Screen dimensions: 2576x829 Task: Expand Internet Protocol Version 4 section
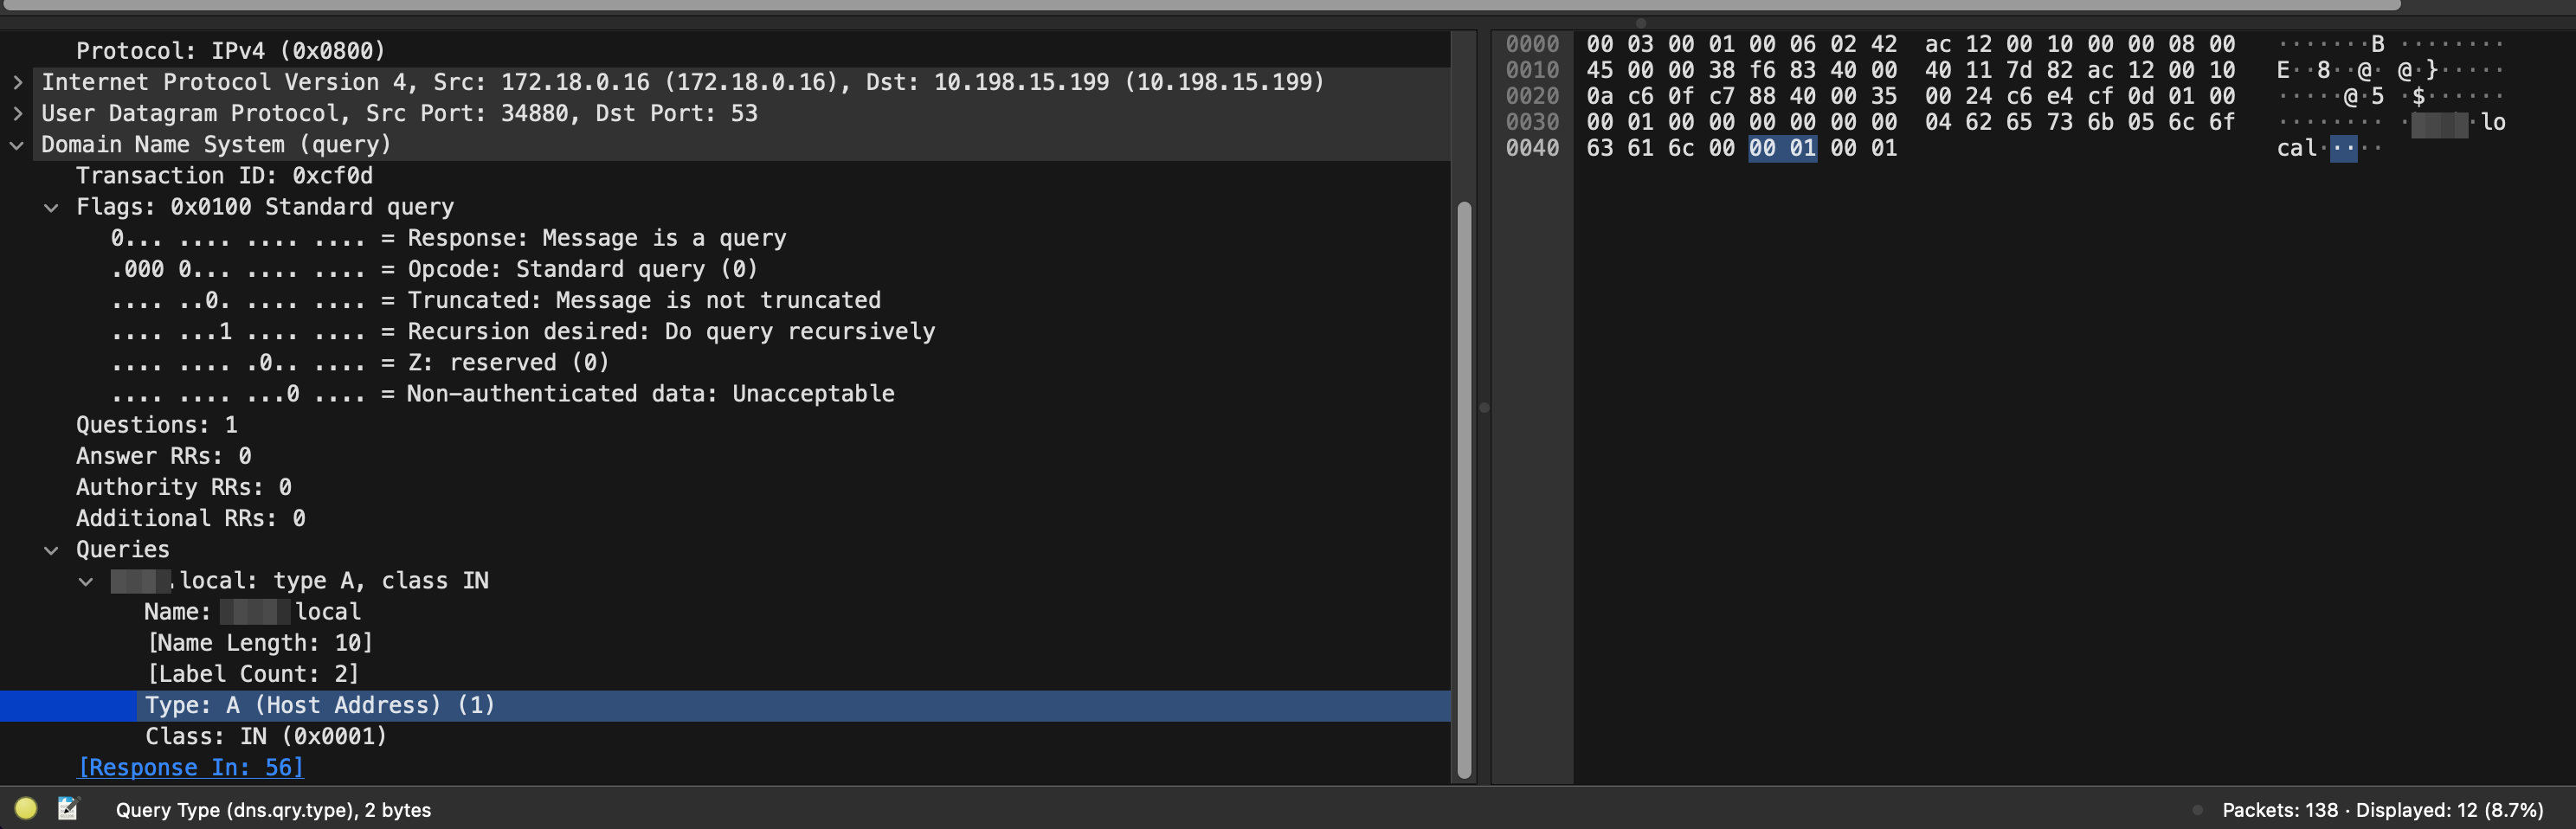(17, 82)
